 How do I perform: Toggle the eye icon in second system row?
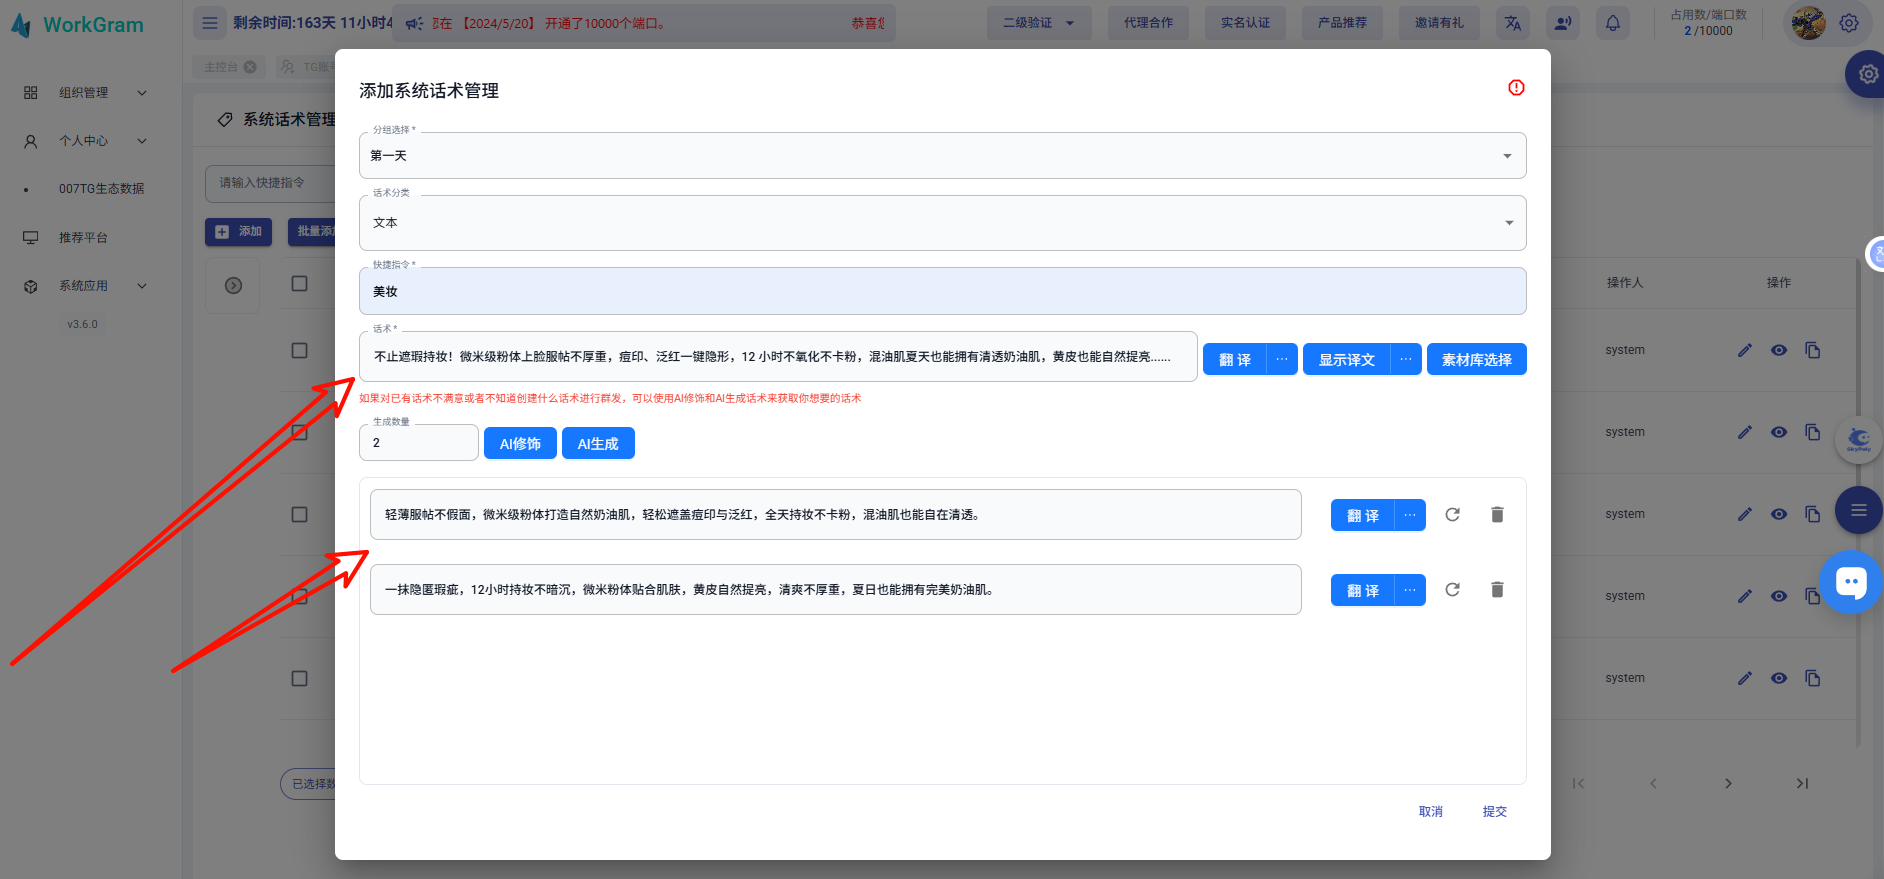(1779, 432)
